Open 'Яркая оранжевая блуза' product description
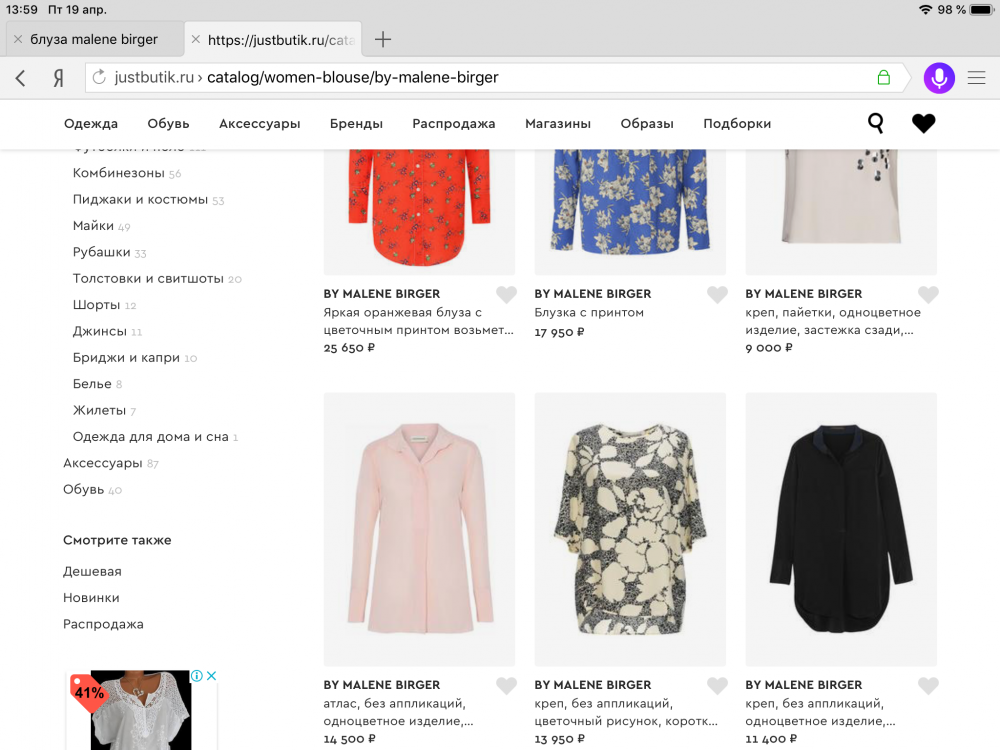1000x750 pixels. click(418, 321)
